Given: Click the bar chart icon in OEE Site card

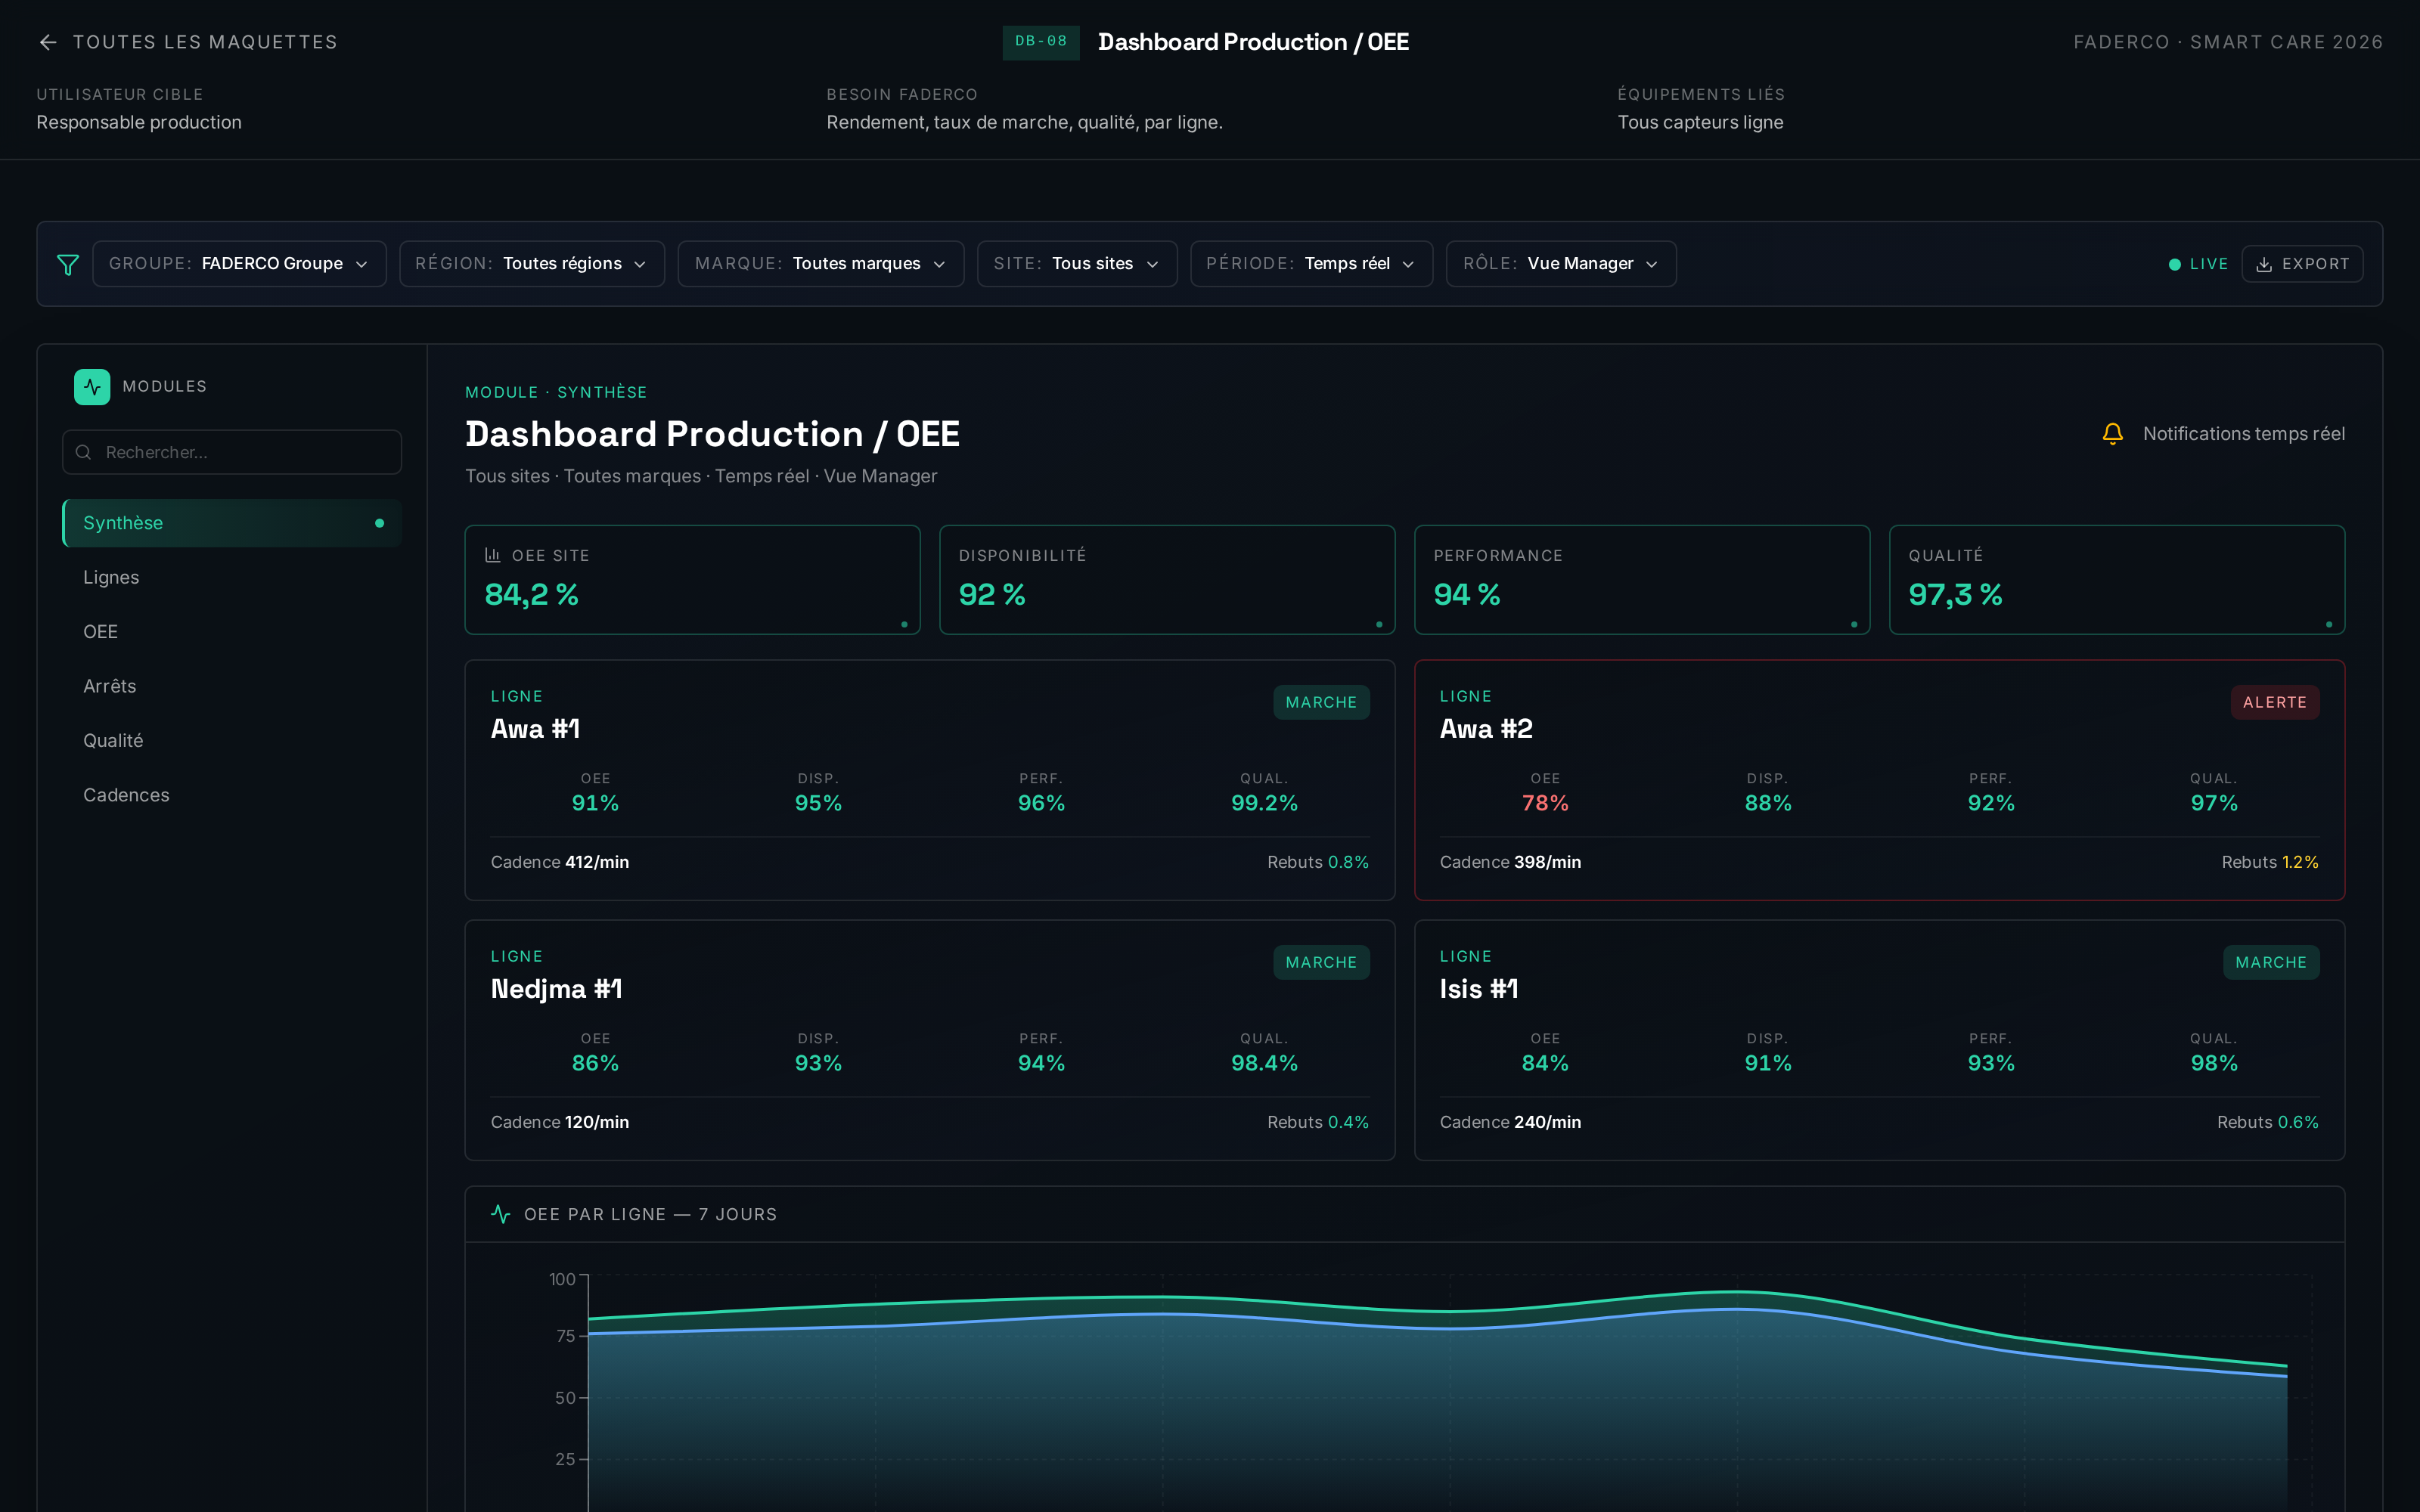Looking at the screenshot, I should tap(492, 555).
